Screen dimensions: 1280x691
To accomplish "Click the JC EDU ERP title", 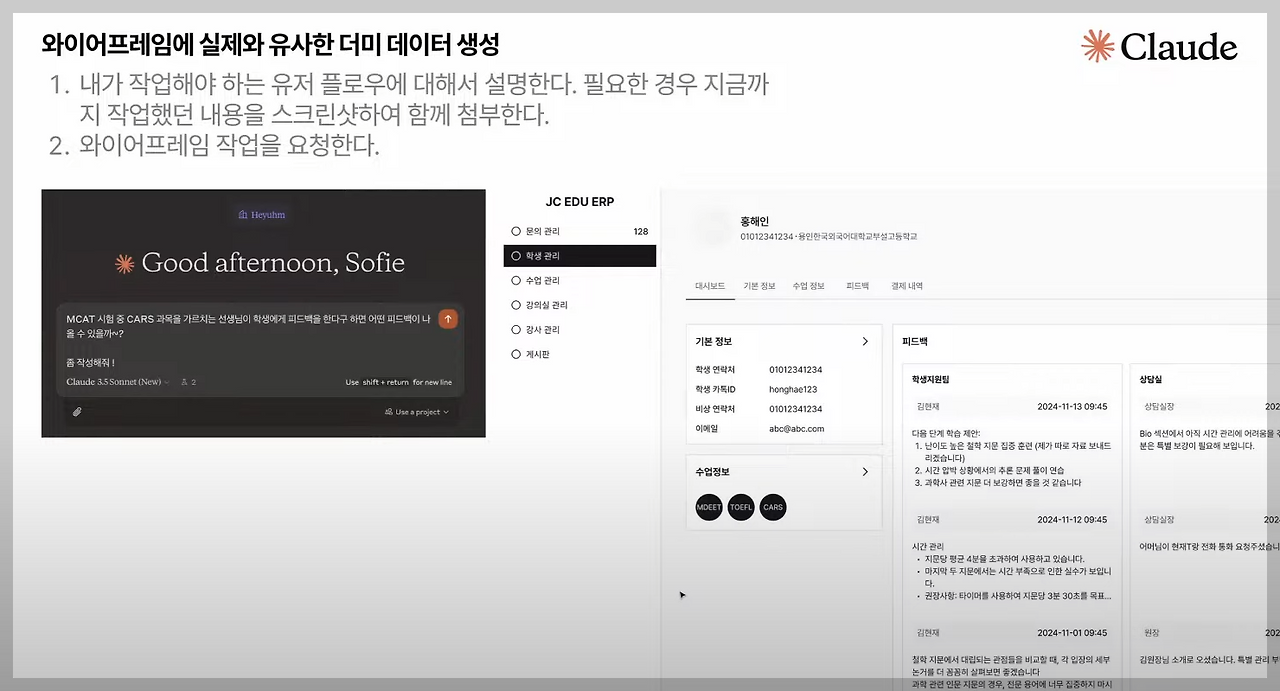I will coord(580,201).
